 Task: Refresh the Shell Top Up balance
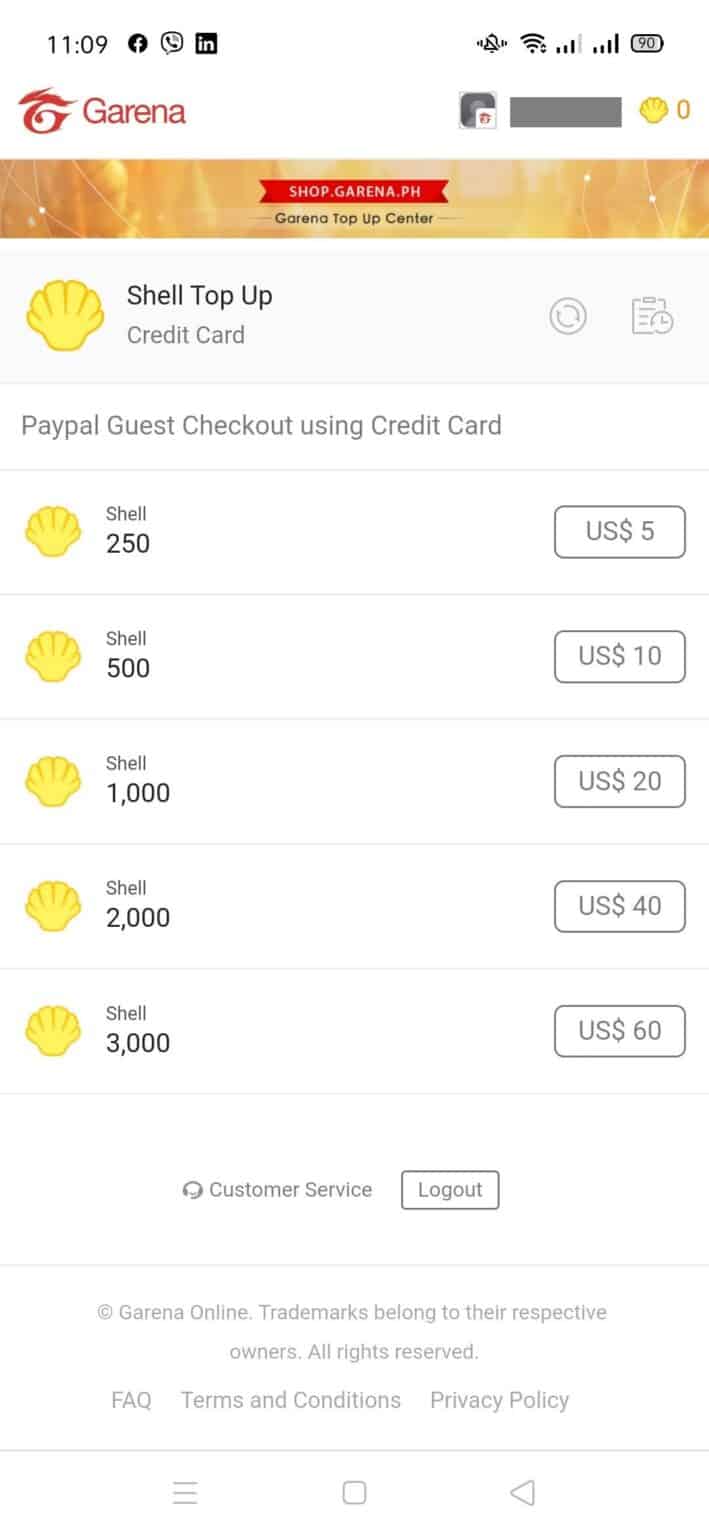[568, 316]
